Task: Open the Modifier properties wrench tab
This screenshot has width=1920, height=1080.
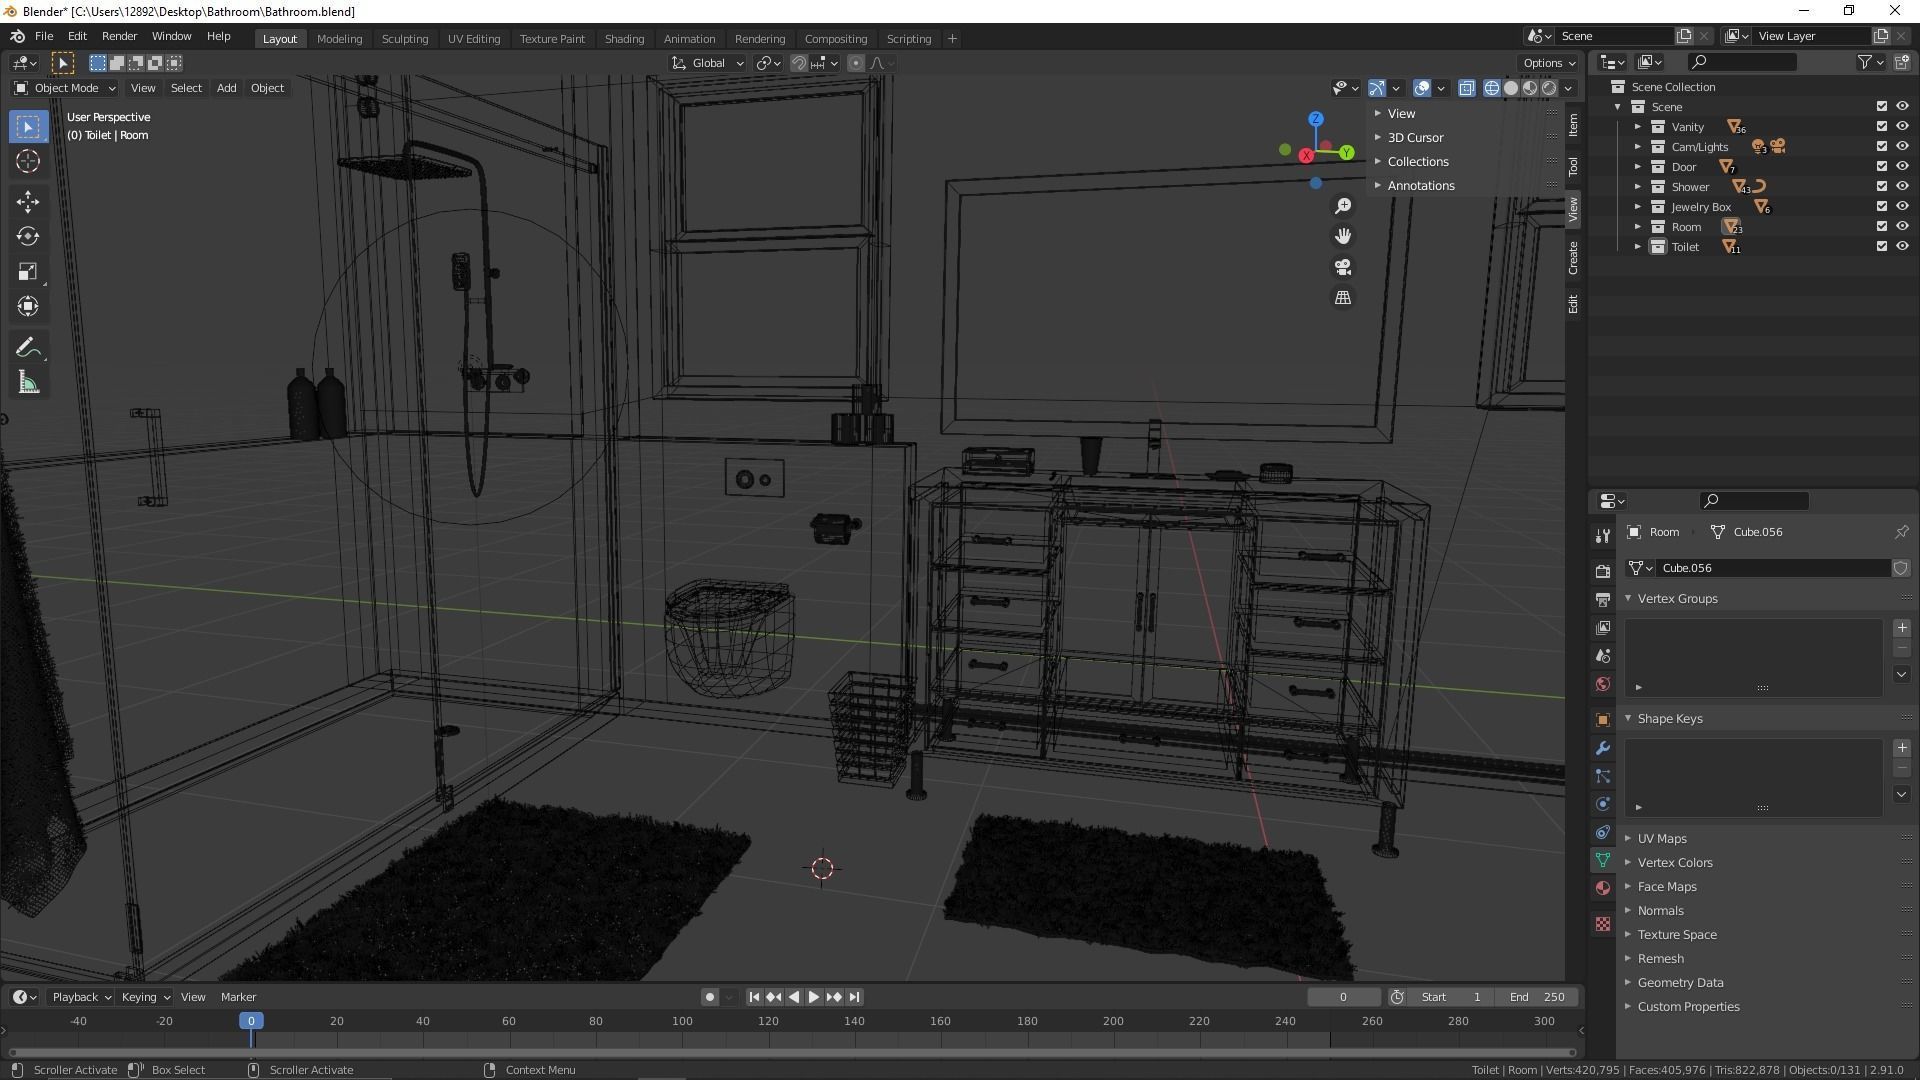Action: click(x=1603, y=748)
